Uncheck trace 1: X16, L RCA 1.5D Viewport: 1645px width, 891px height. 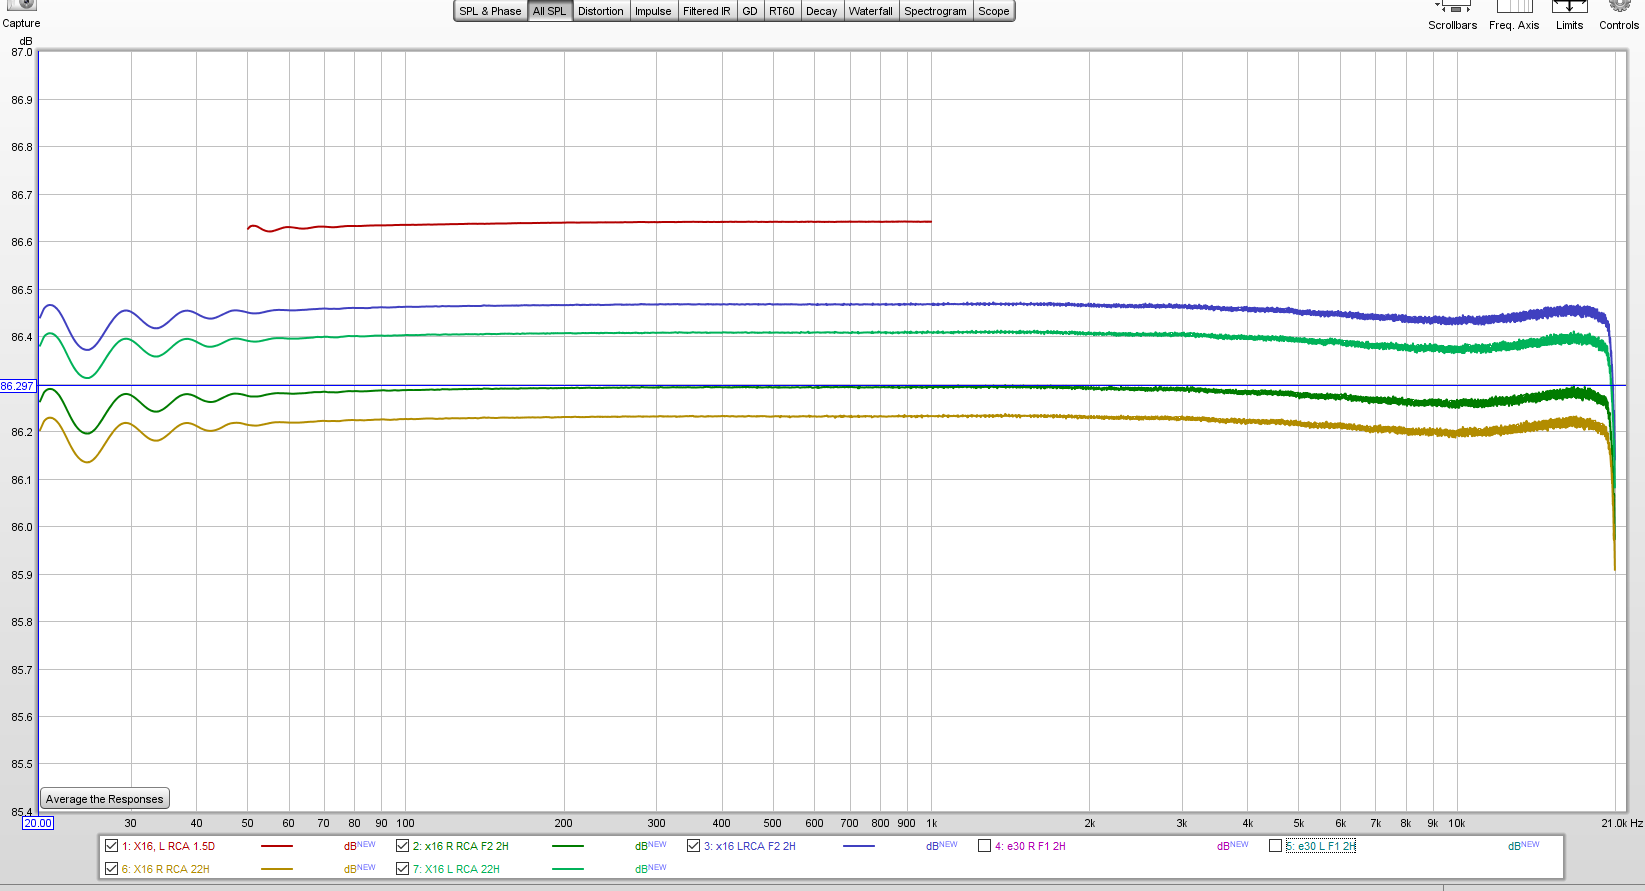tap(112, 846)
